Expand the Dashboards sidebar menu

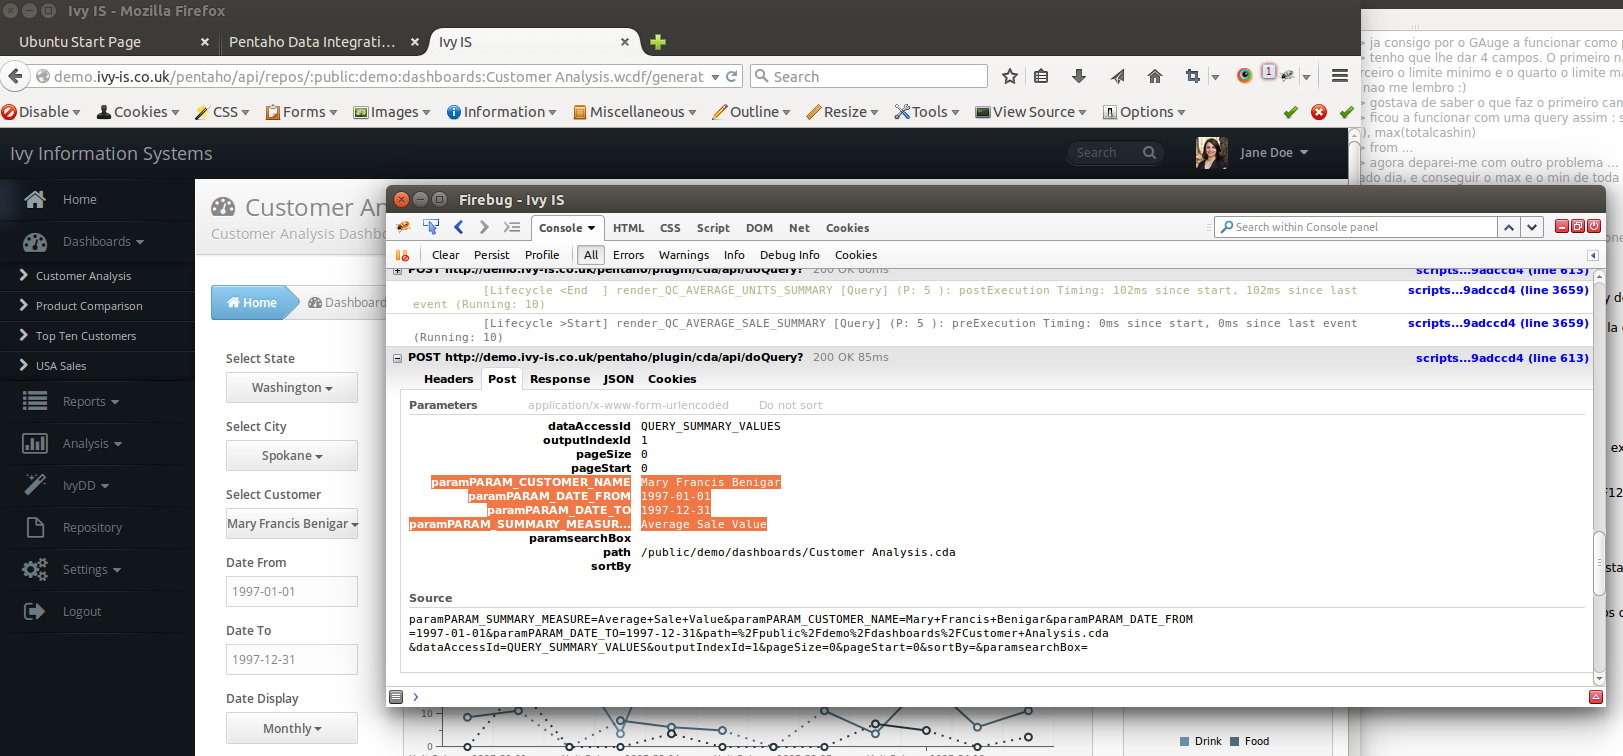[x=103, y=241]
